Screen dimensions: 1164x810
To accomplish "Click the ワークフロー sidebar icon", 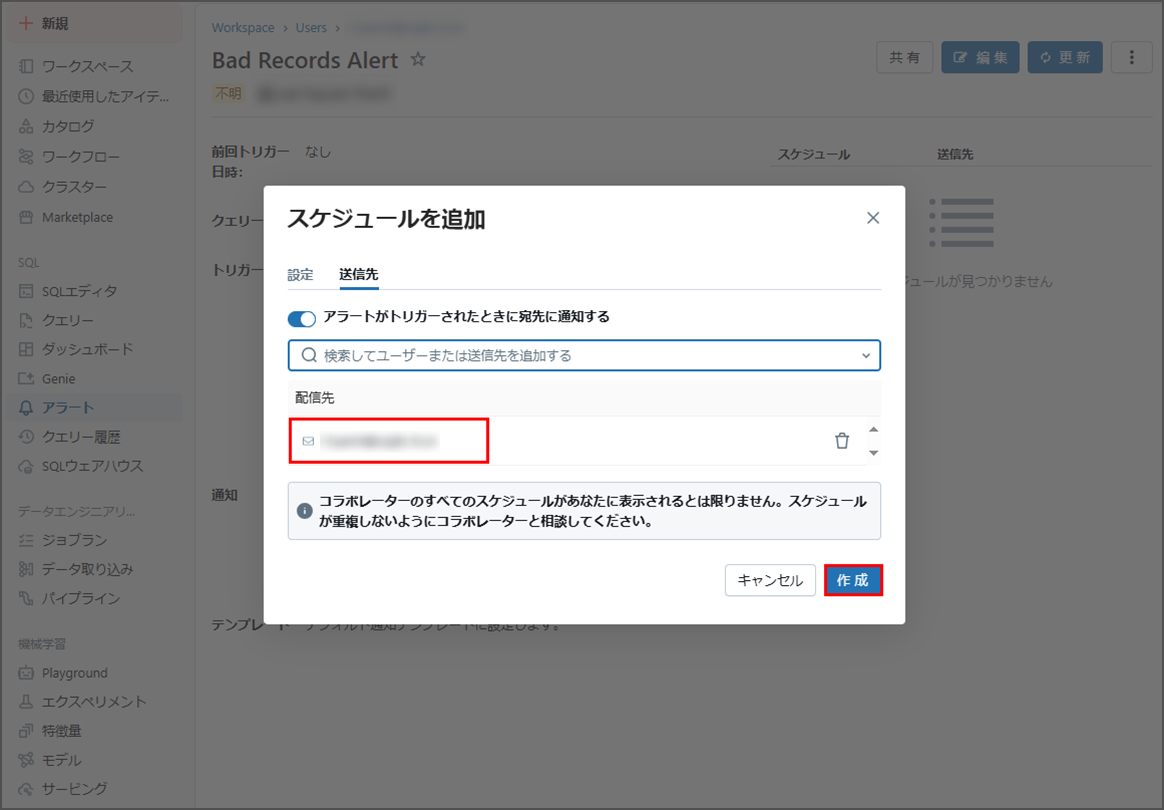I will click(26, 157).
